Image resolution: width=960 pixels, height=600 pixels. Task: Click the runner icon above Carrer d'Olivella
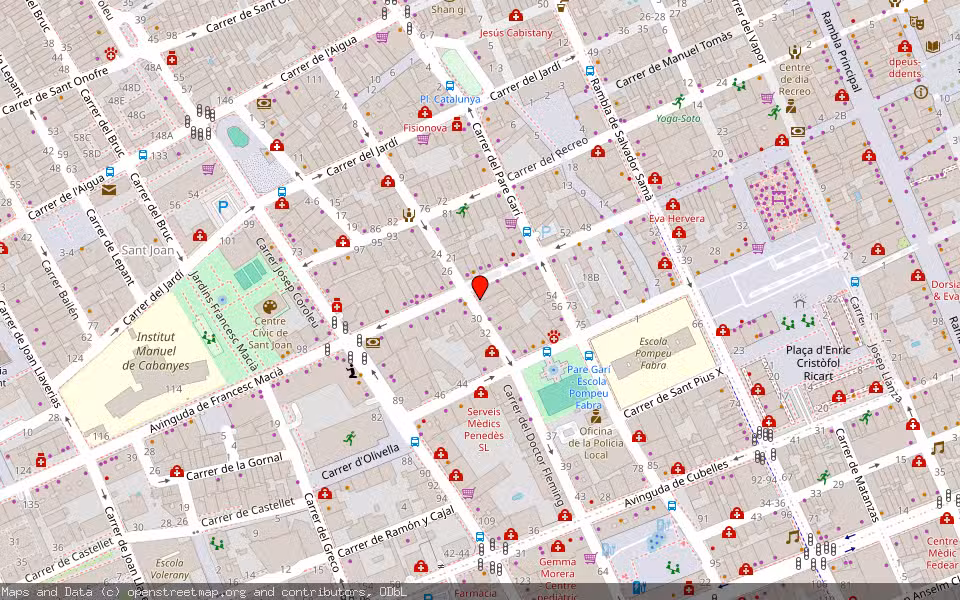[x=350, y=438]
